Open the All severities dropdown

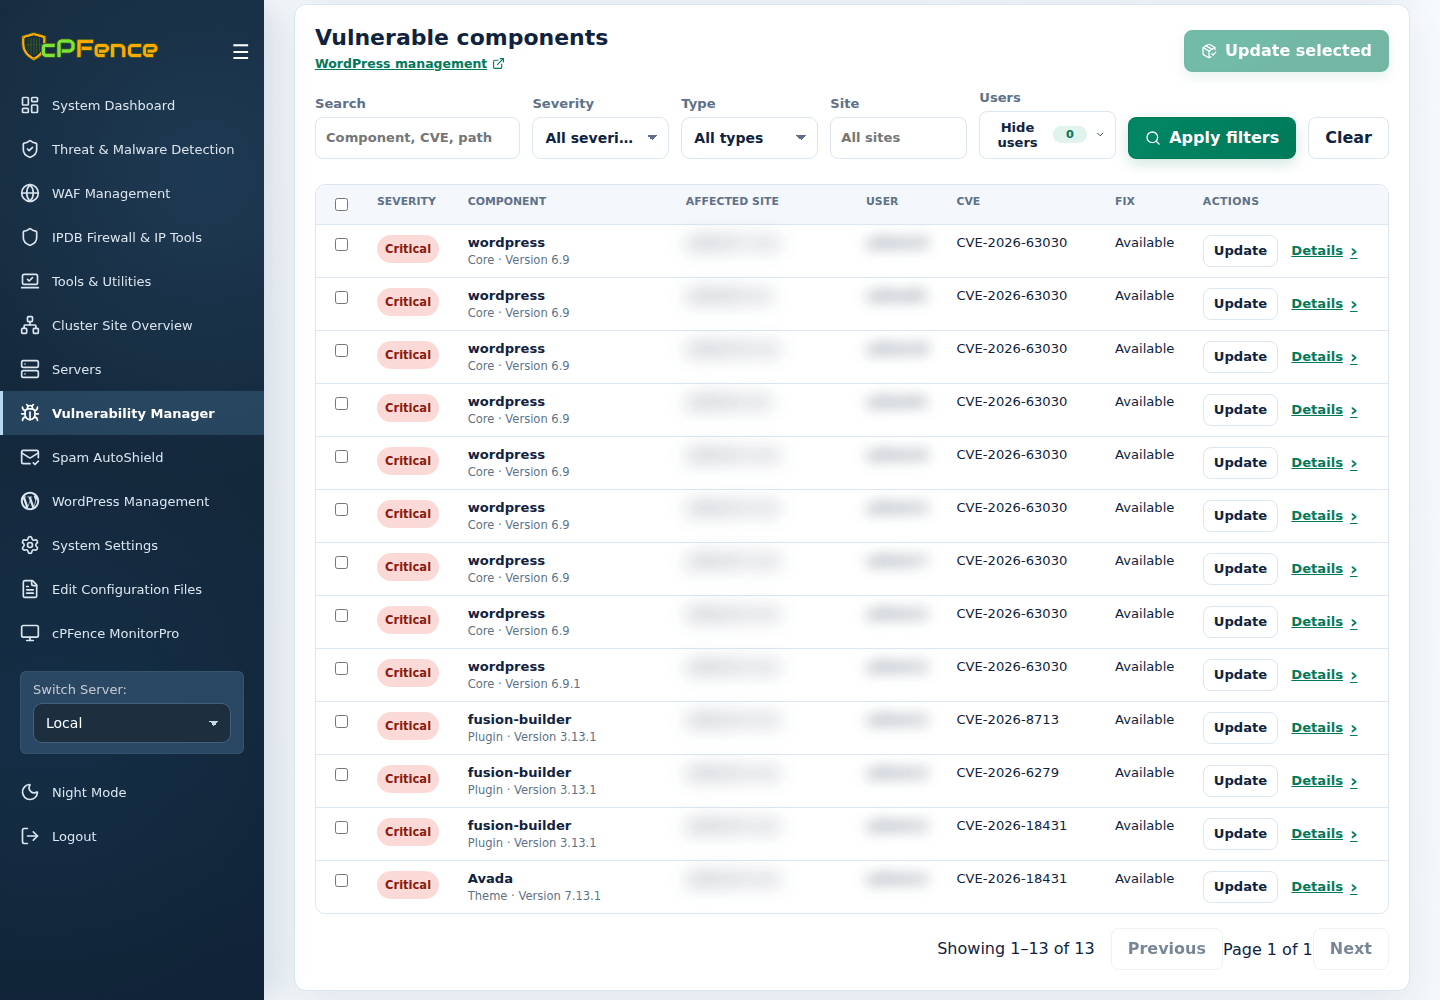pos(600,138)
